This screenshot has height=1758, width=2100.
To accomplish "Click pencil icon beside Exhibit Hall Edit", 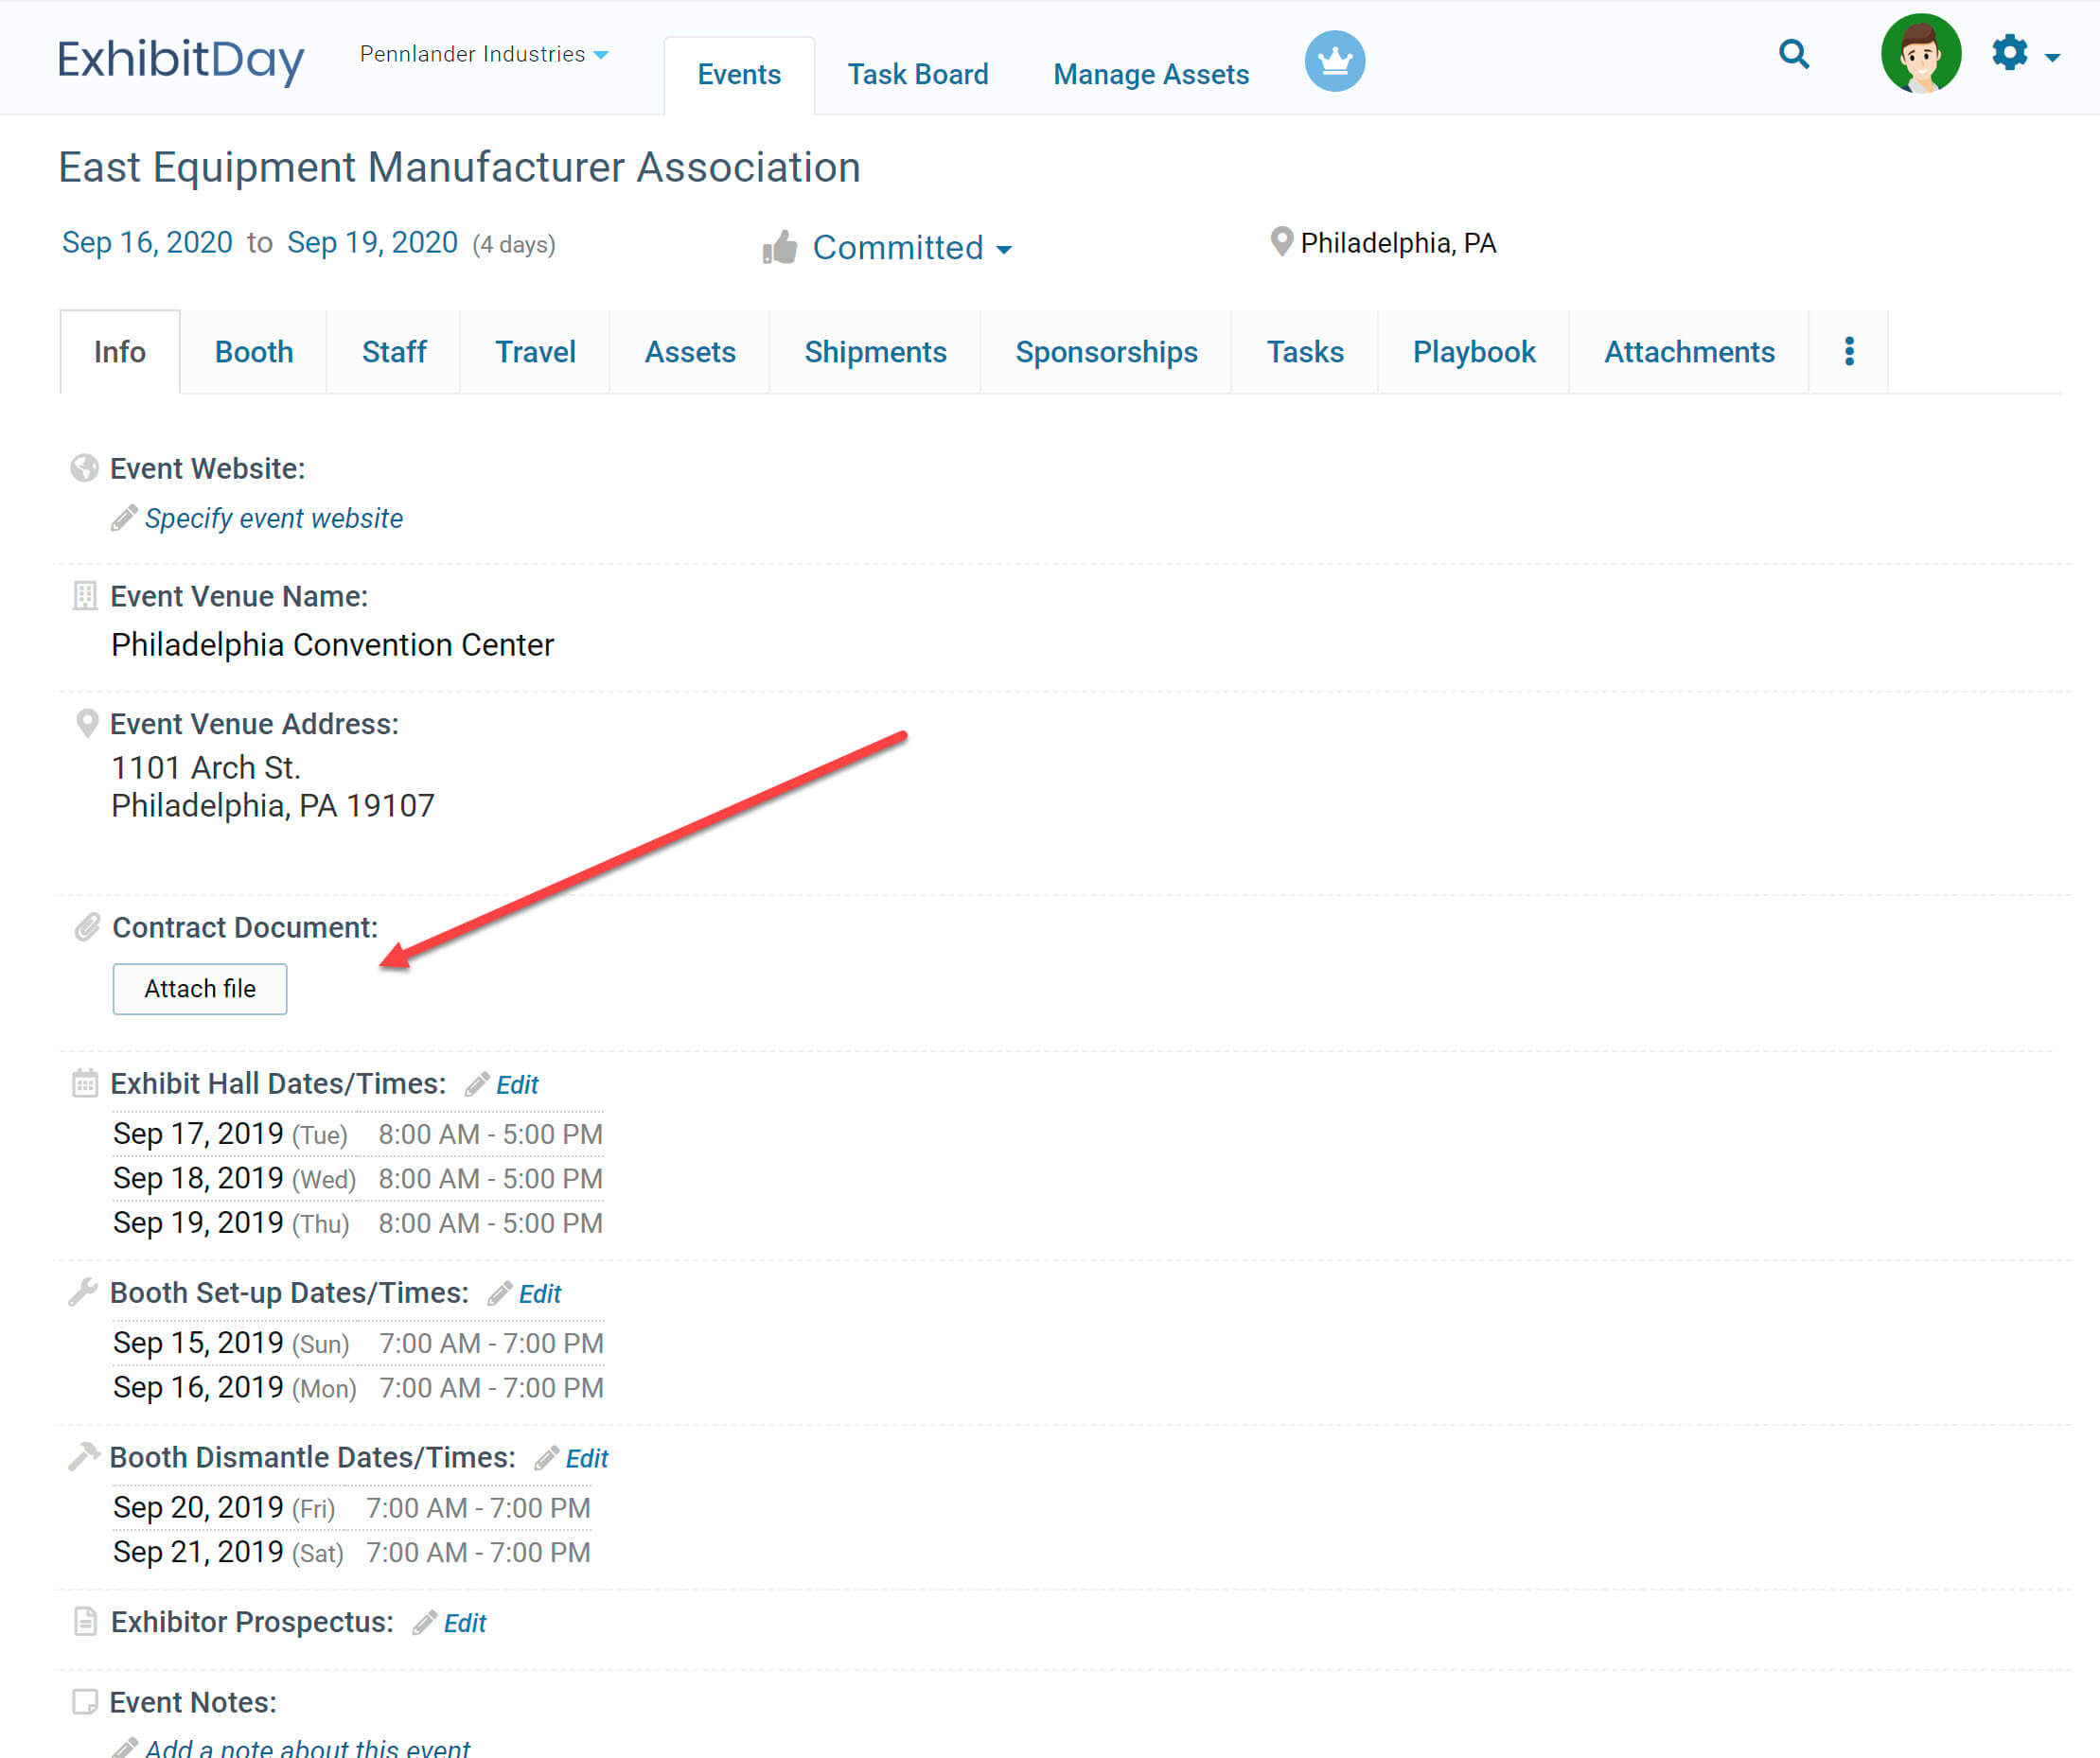I will (477, 1085).
